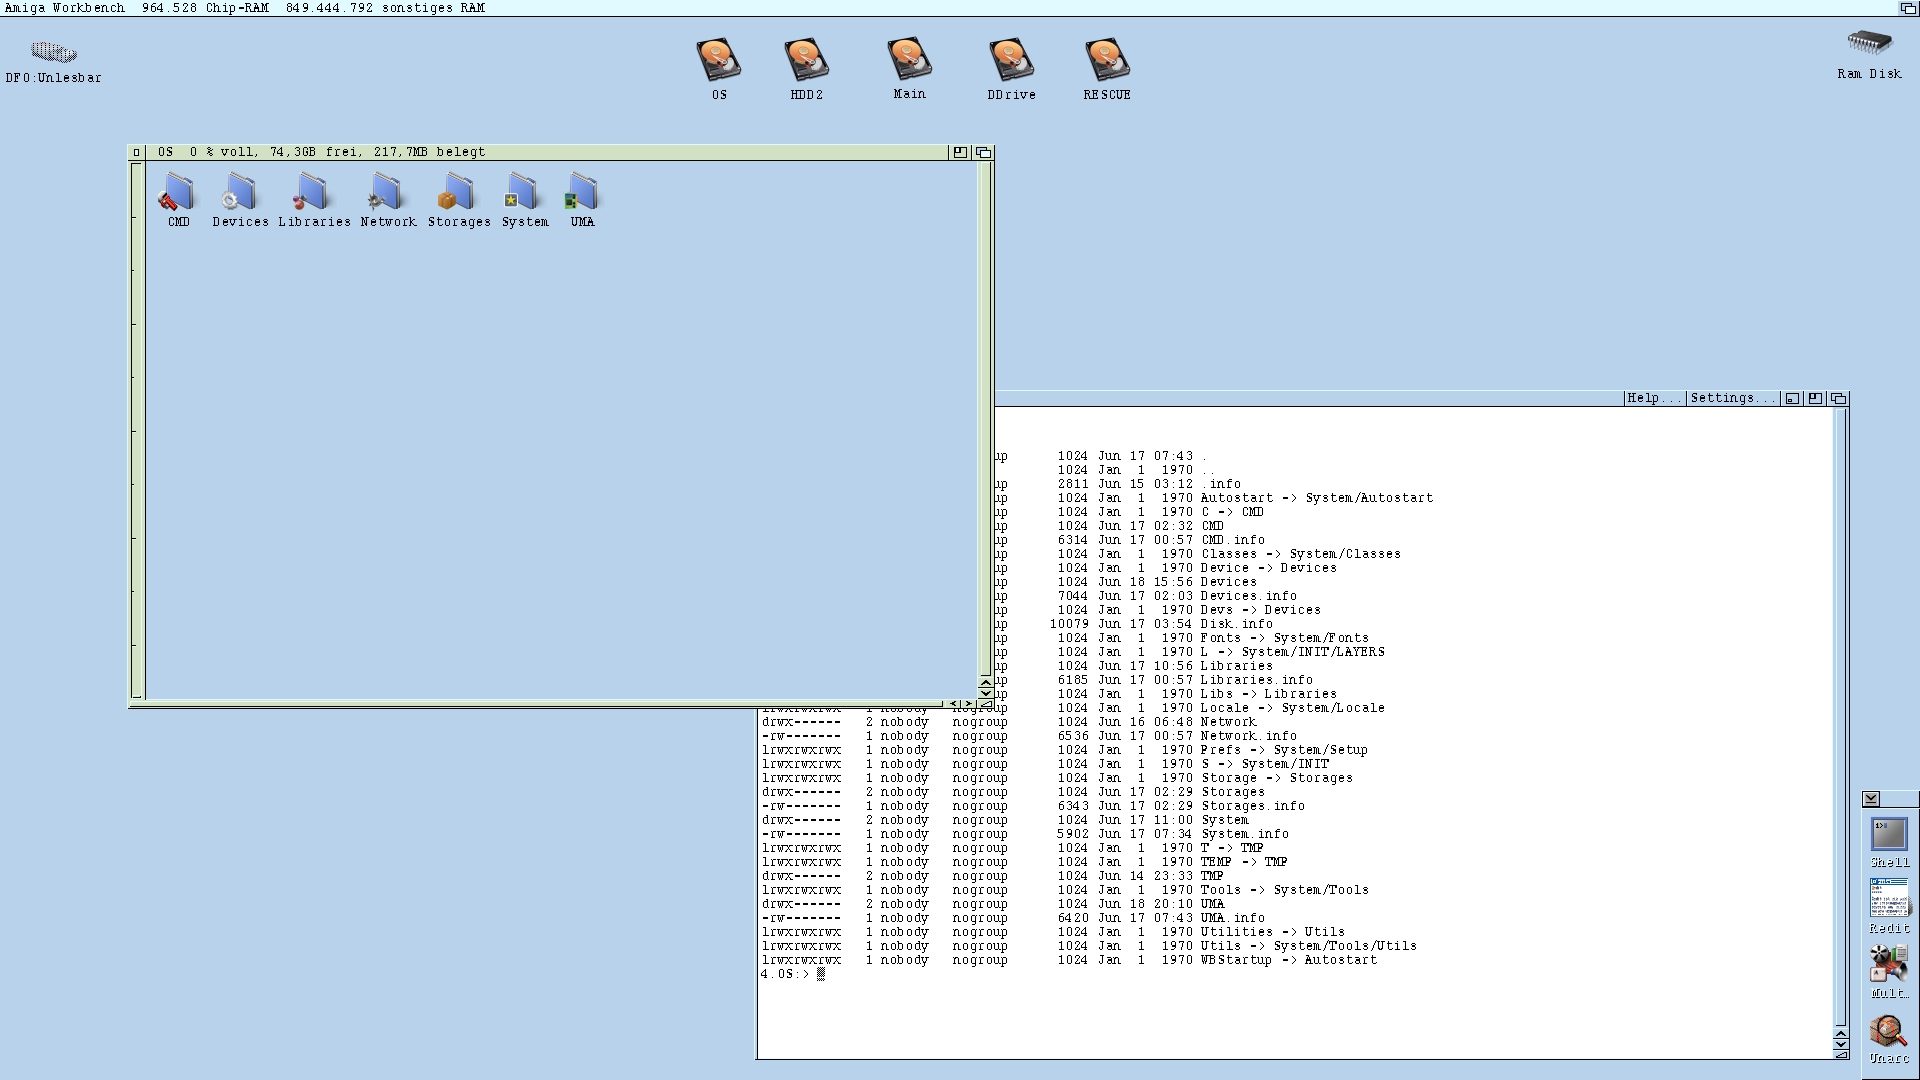1920x1080 pixels.
Task: Click 'Tools -> System/Tools' line
Action: 1285,890
